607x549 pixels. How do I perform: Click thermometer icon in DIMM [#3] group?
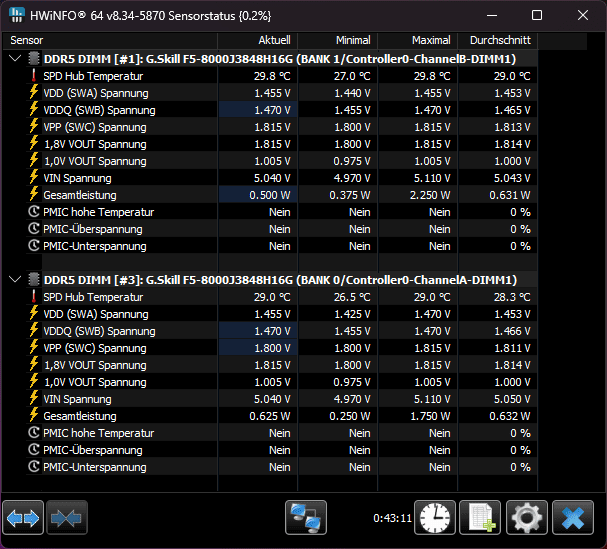pos(34,297)
